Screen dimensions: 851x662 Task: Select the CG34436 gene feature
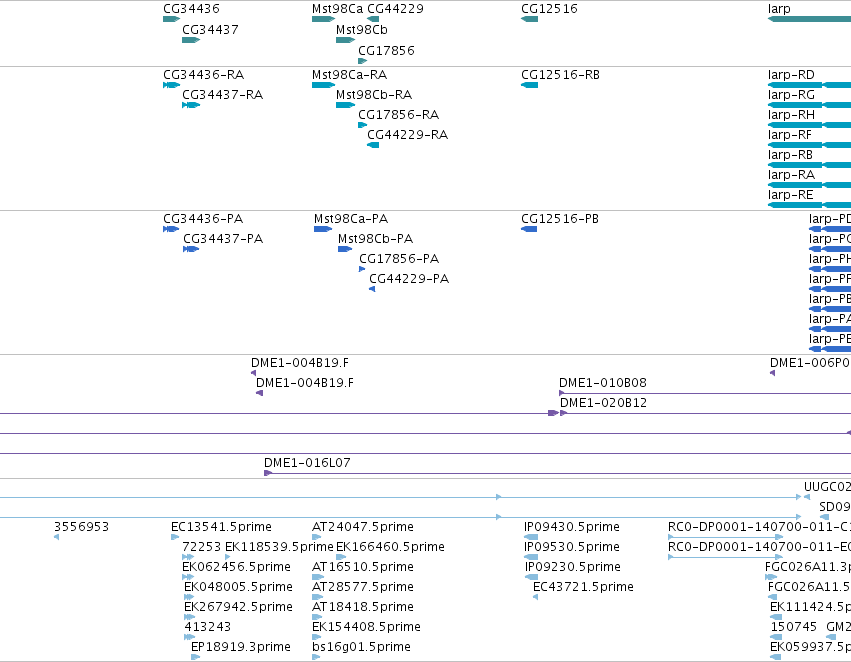[x=171, y=19]
